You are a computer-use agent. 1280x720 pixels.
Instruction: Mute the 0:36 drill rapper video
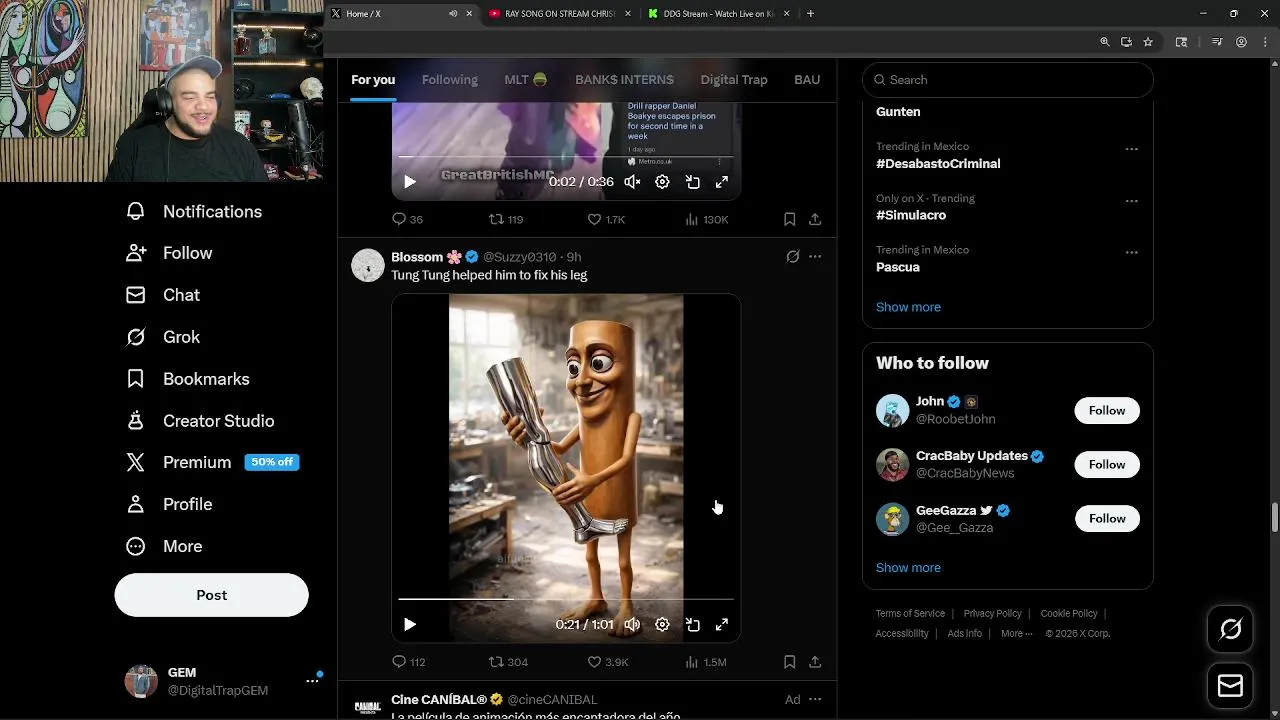coord(632,182)
